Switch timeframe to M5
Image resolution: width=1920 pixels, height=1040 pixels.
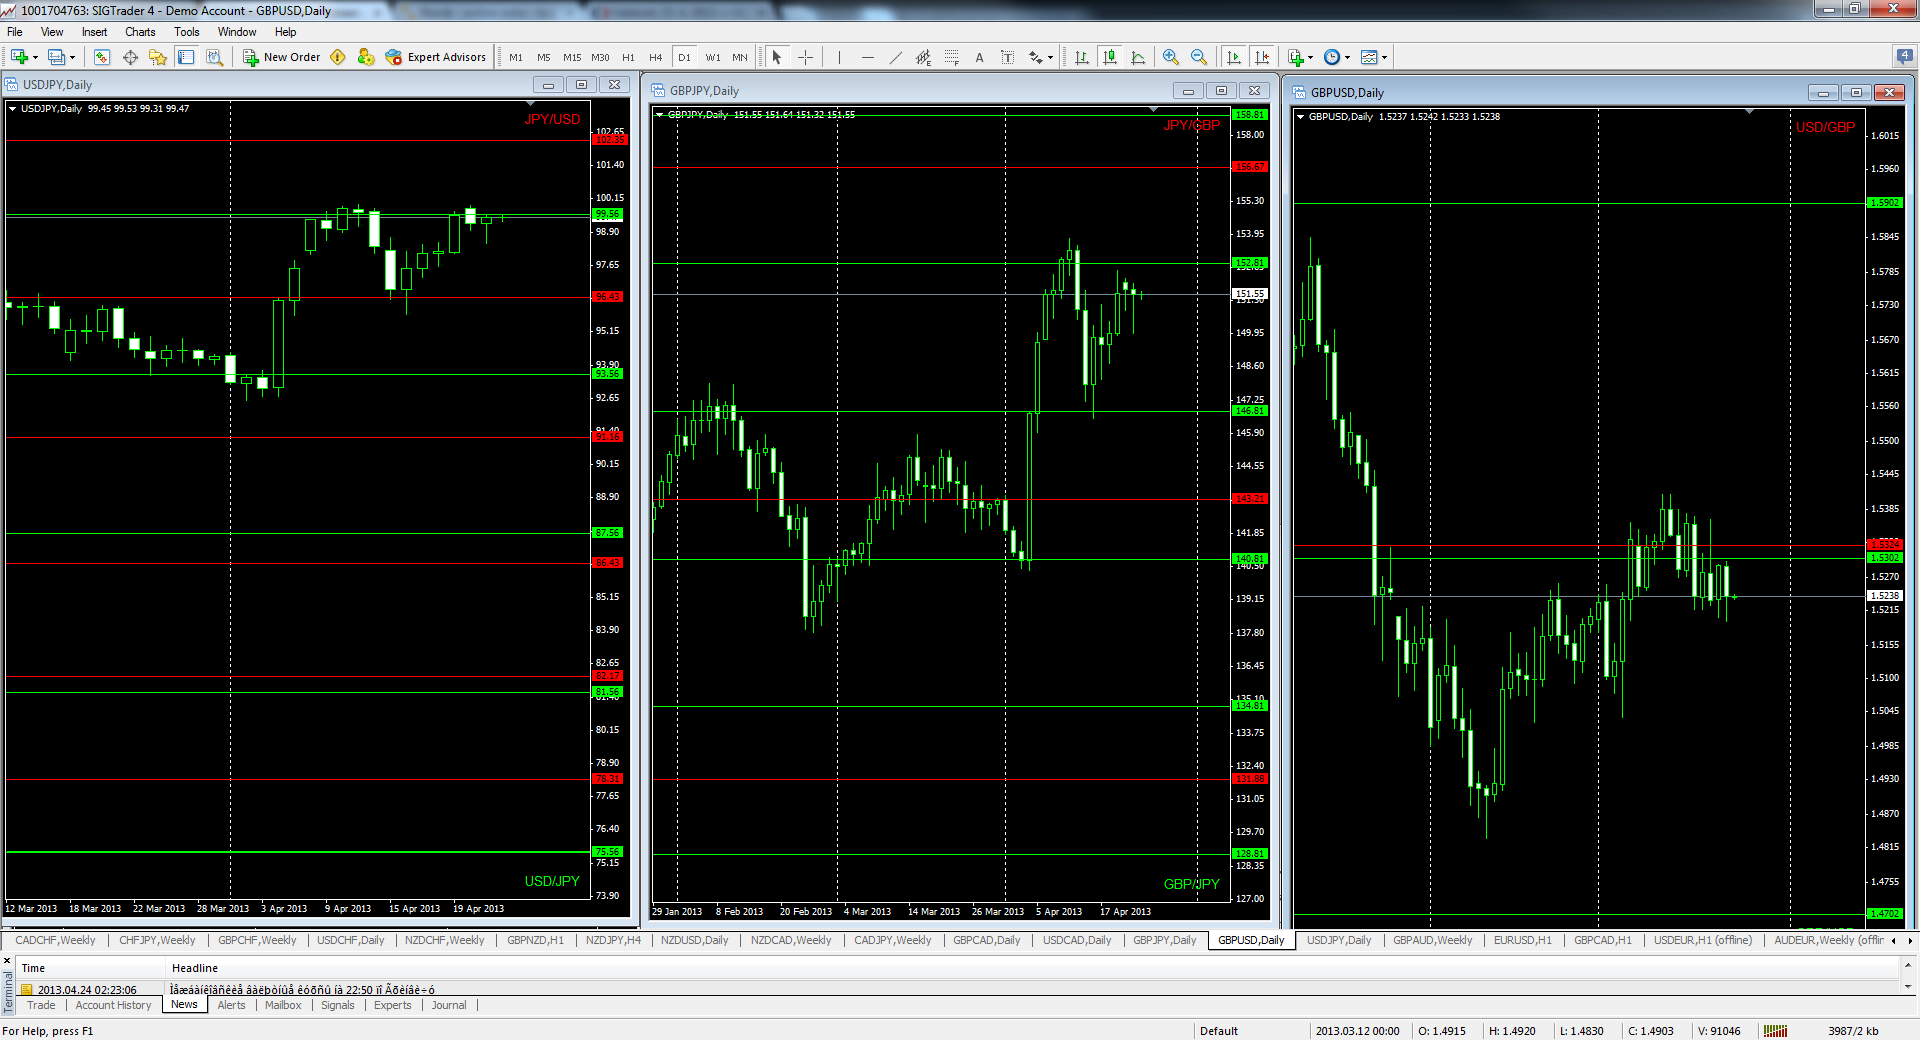tap(544, 57)
